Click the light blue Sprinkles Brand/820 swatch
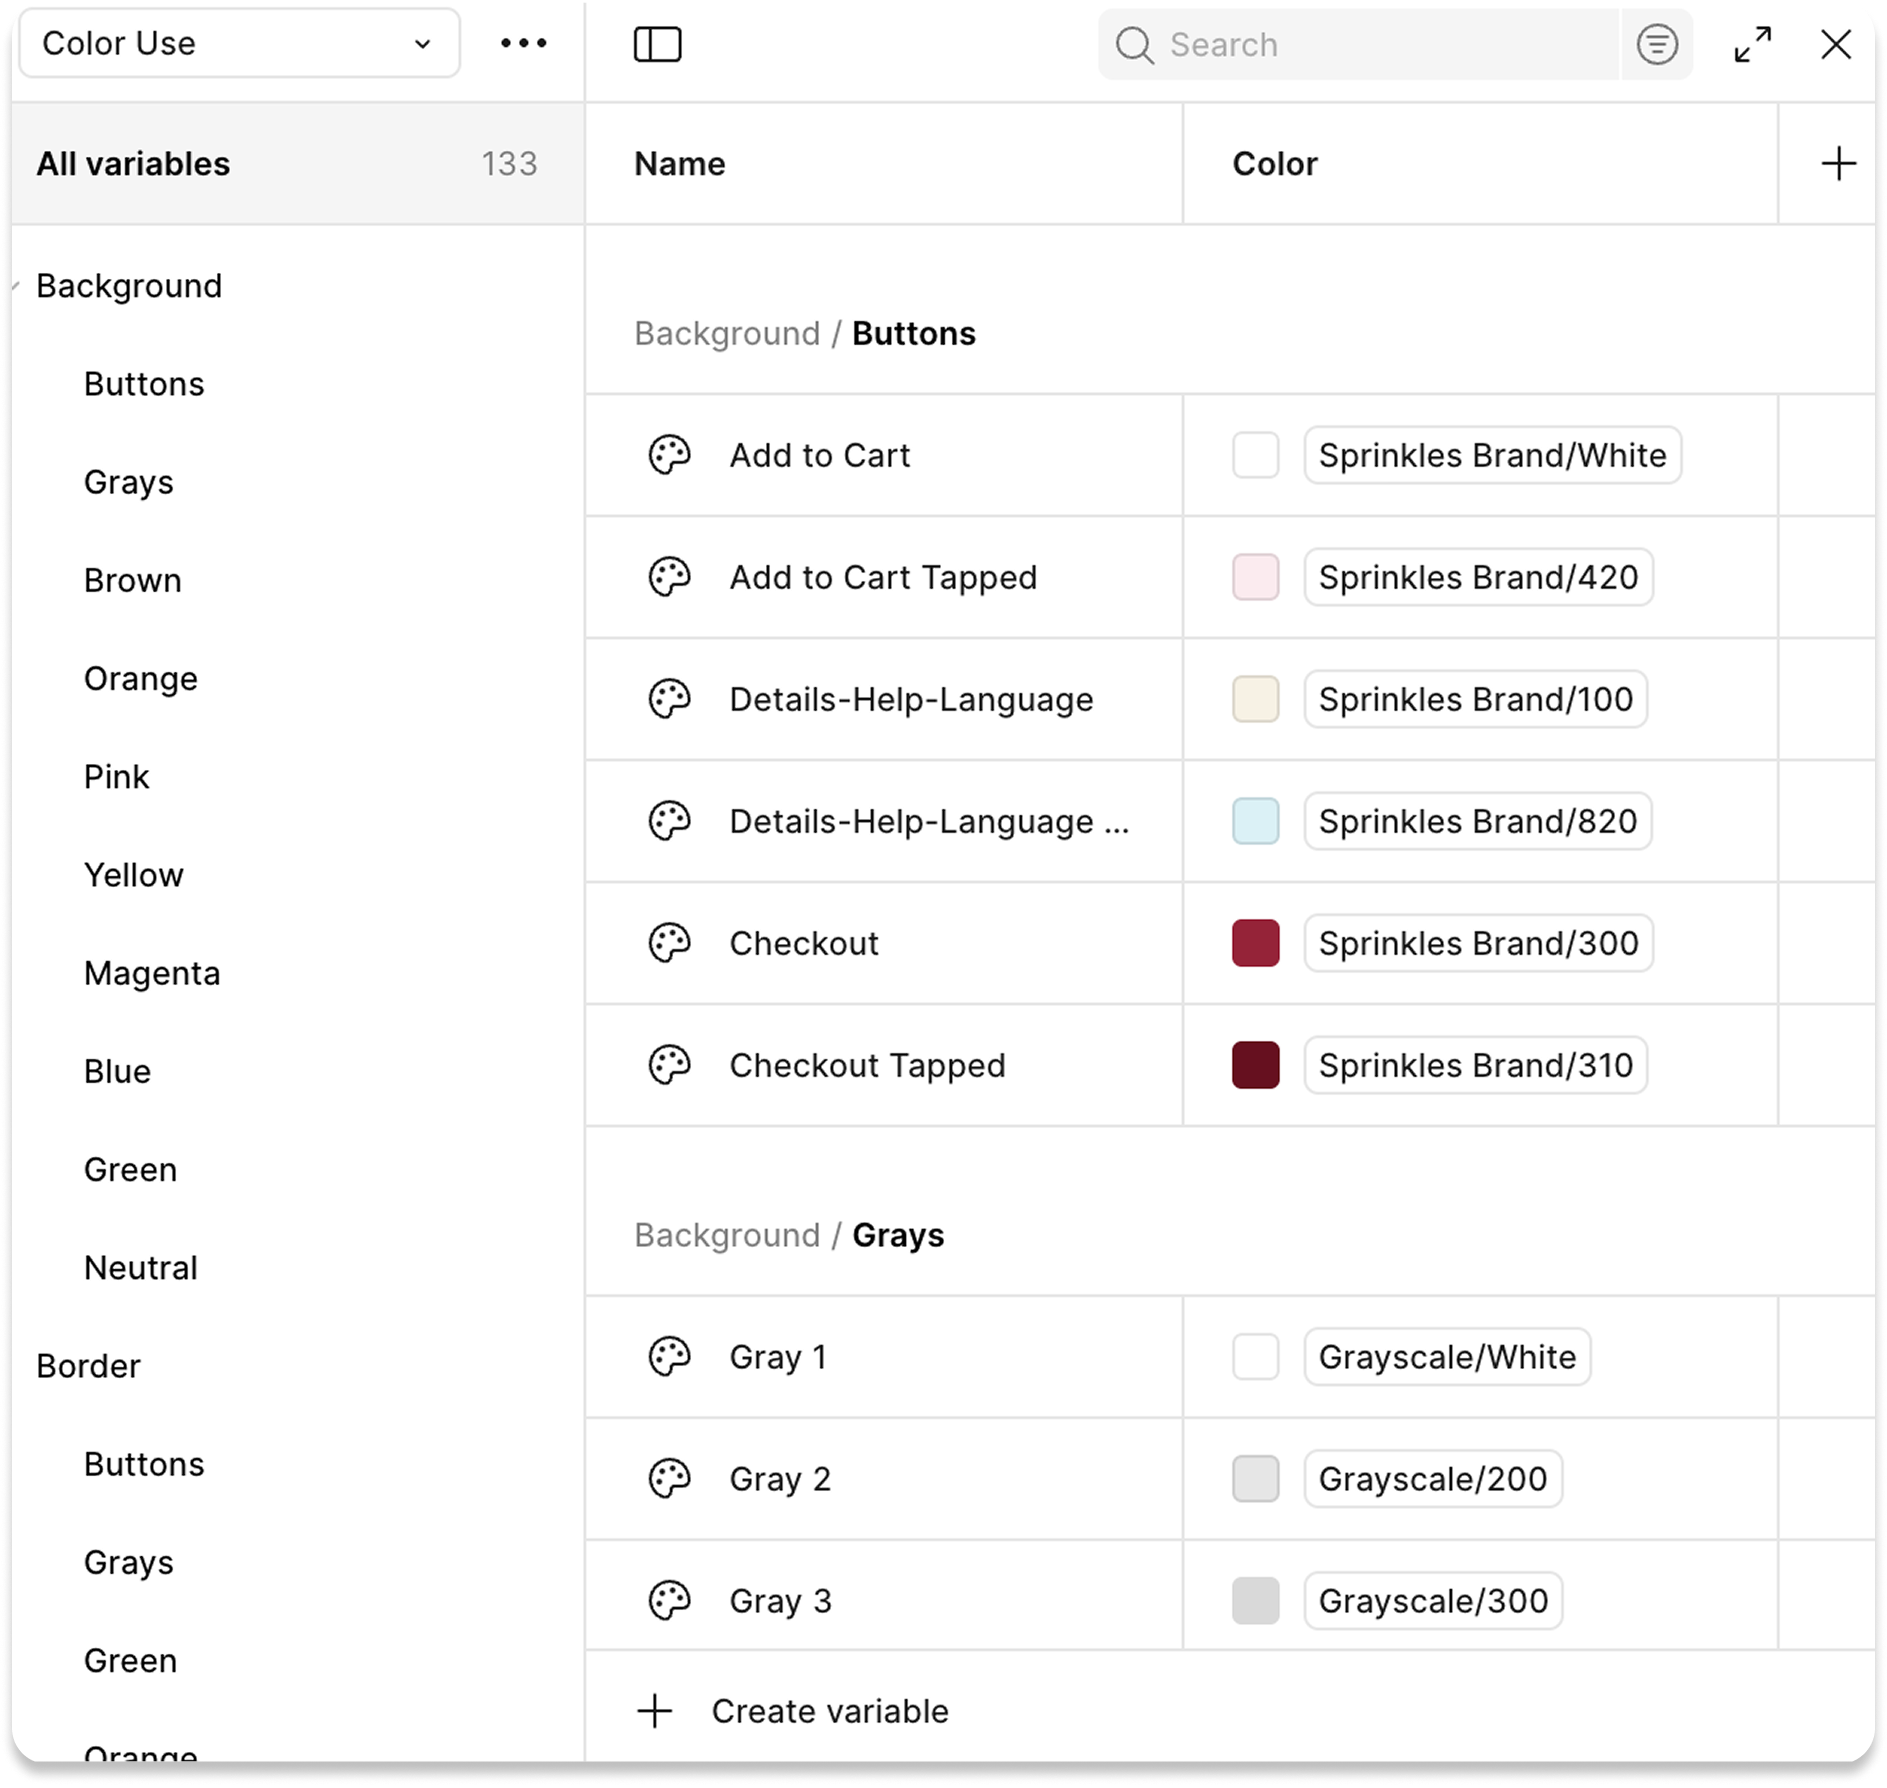Viewport: 1887px width, 1788px height. 1255,821
